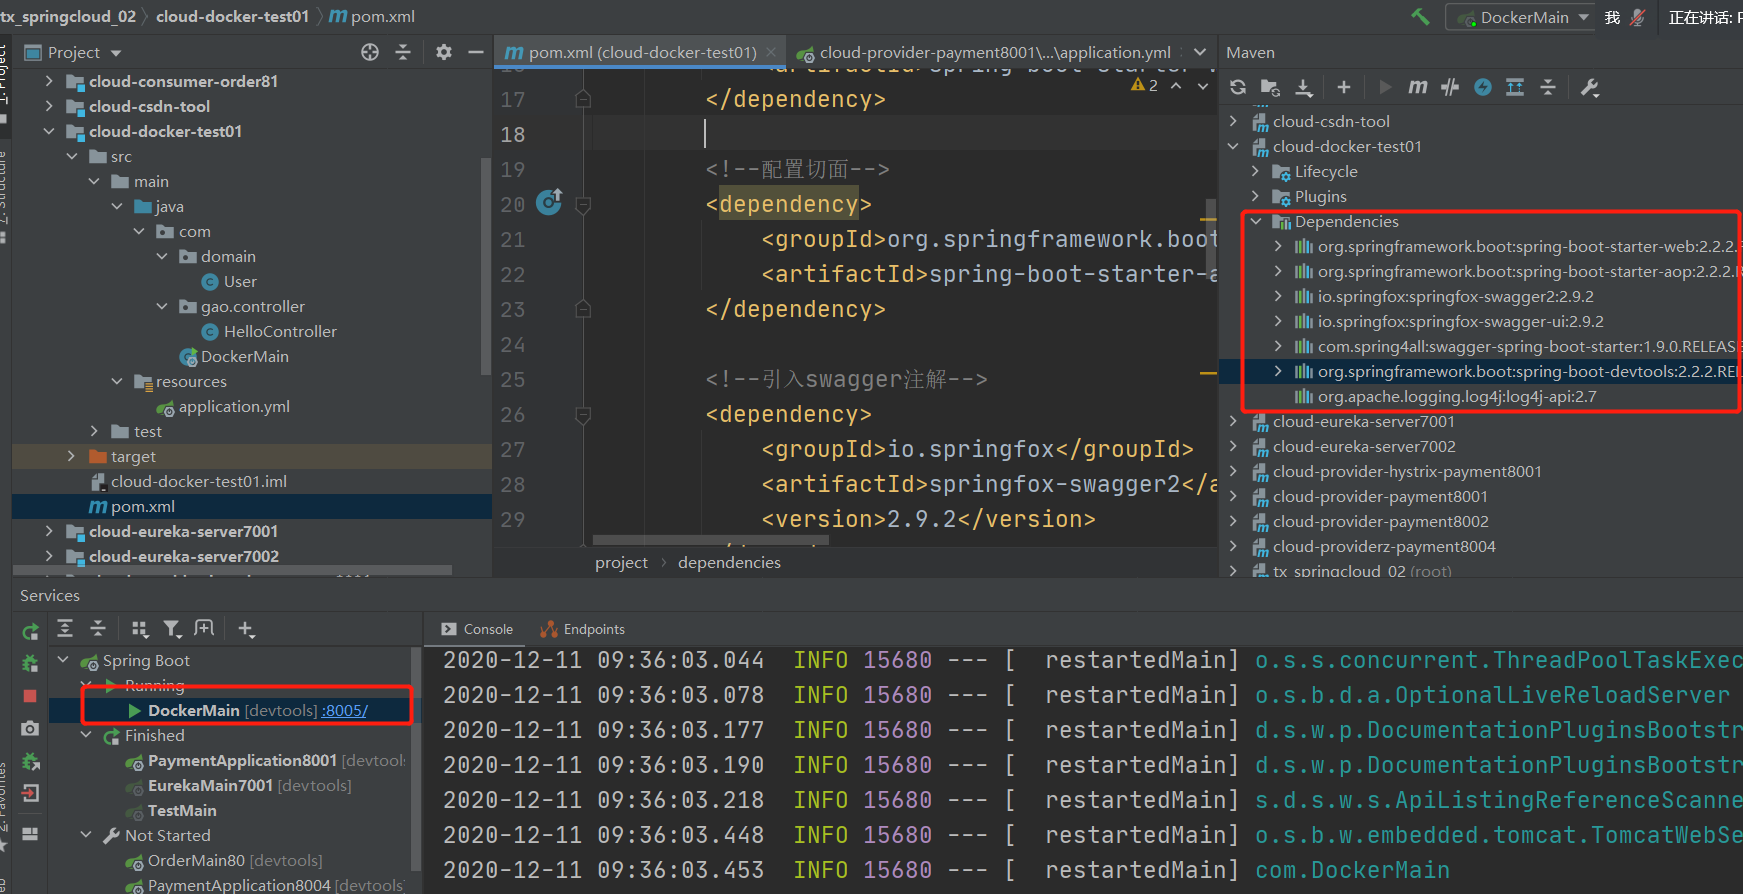This screenshot has height=894, width=1743.
Task: Open Project panel gear options
Action: click(x=444, y=52)
